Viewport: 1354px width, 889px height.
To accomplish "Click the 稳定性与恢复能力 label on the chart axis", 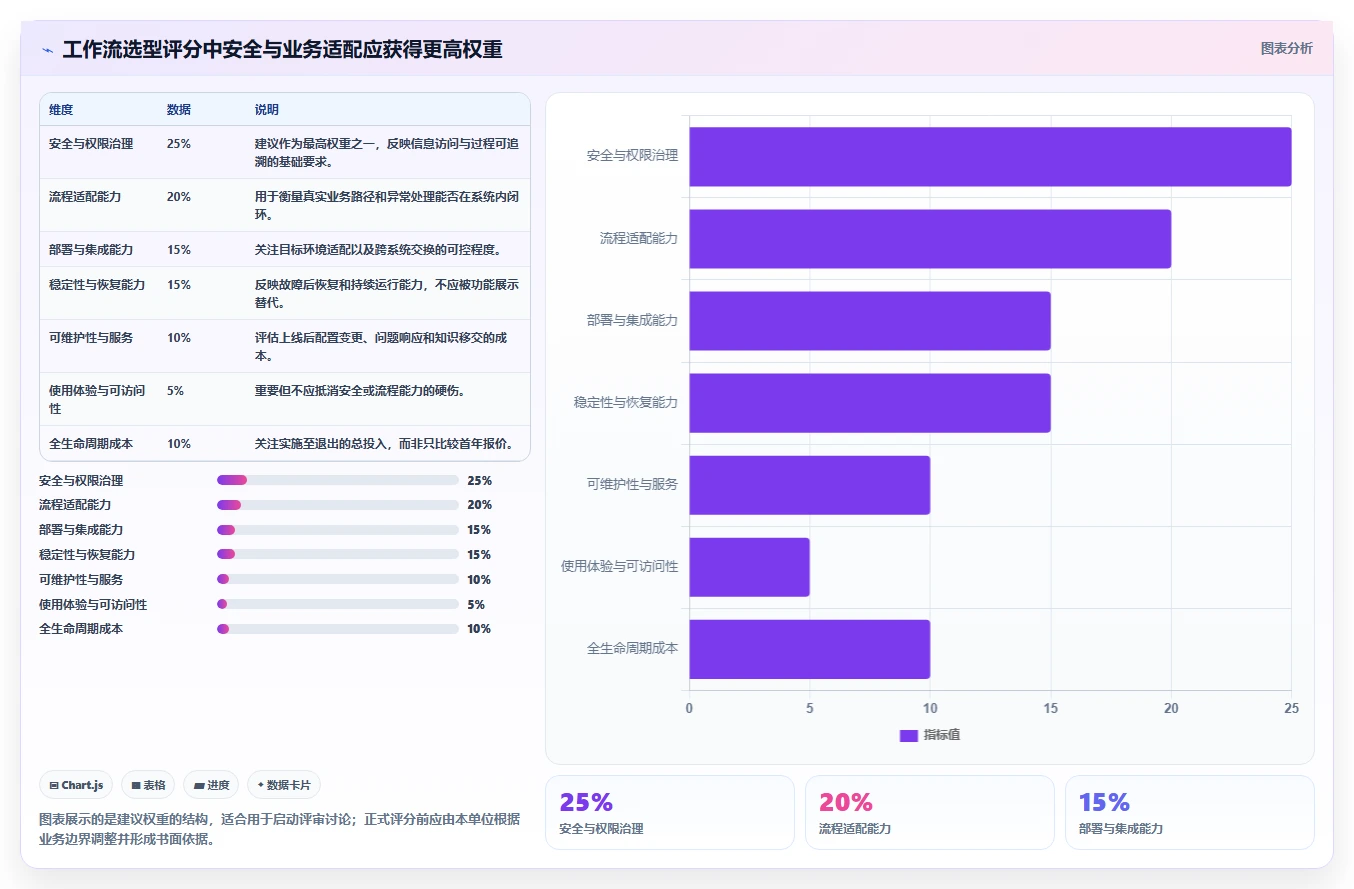I will (x=626, y=402).
